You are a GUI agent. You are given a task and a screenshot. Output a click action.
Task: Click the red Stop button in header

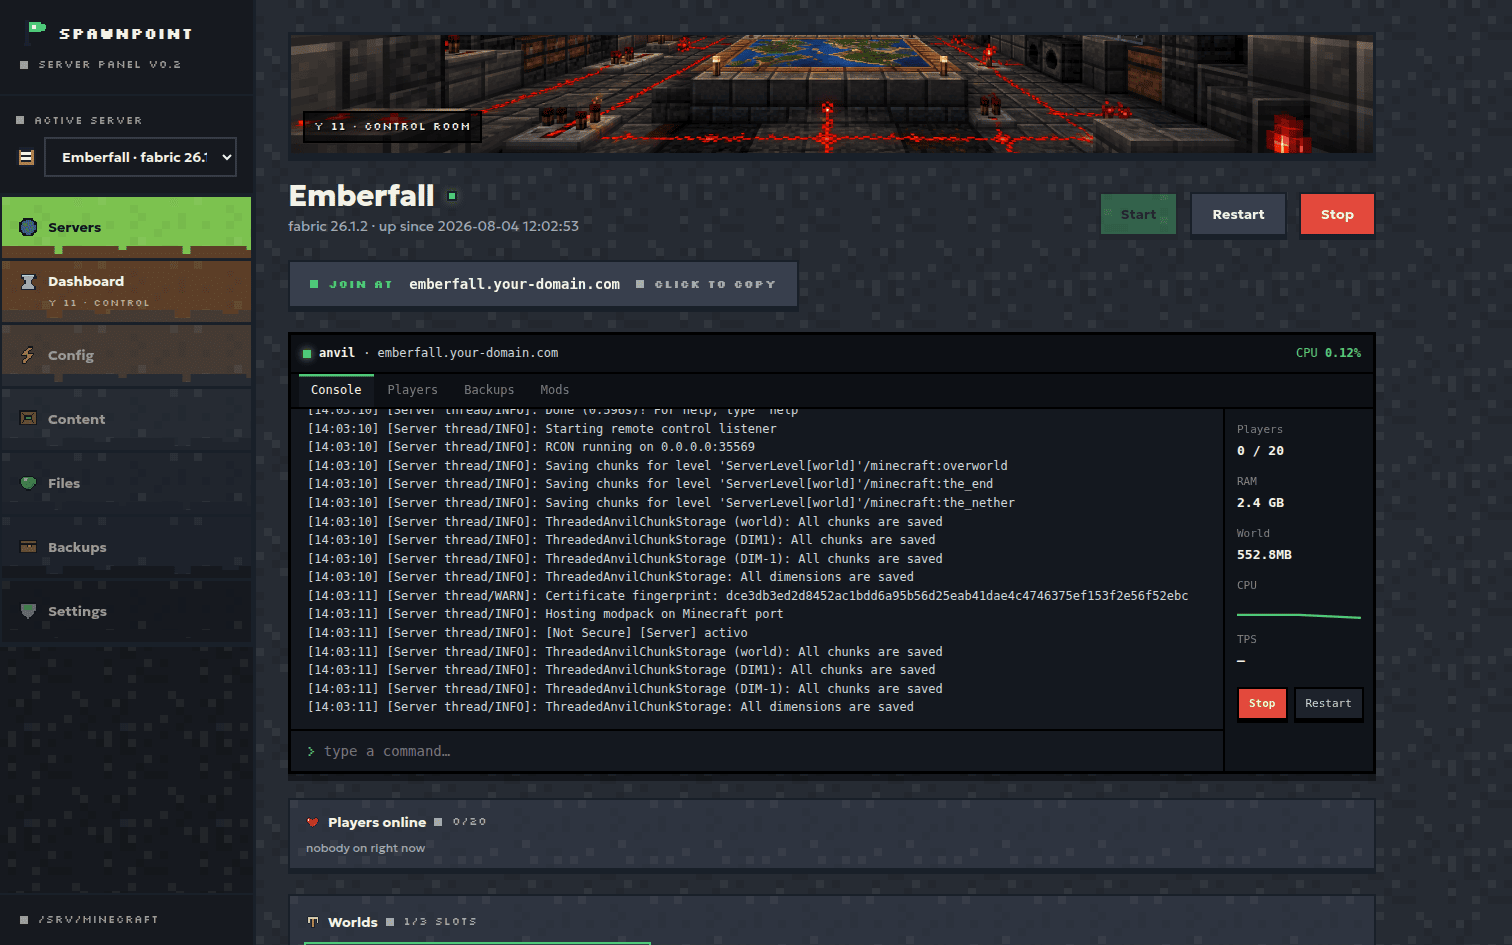point(1337,214)
